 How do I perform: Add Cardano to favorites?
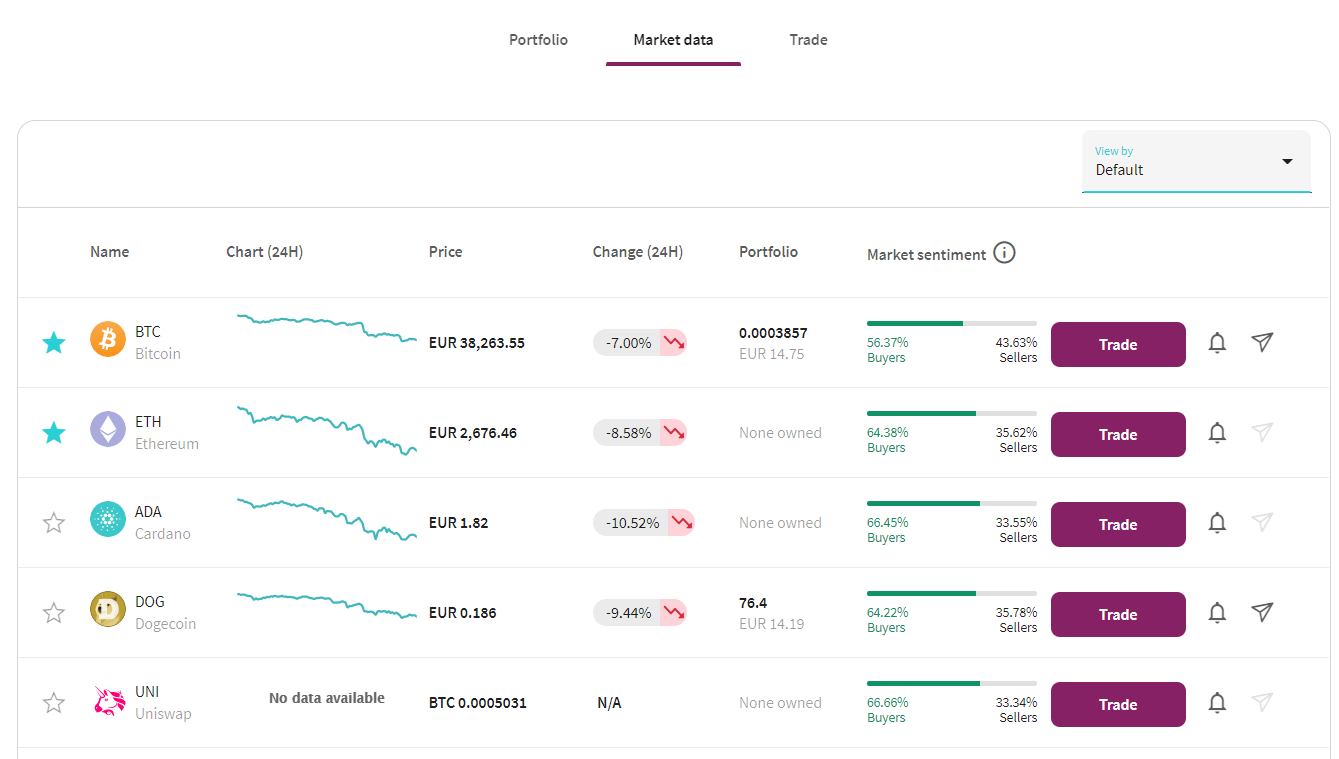click(53, 522)
